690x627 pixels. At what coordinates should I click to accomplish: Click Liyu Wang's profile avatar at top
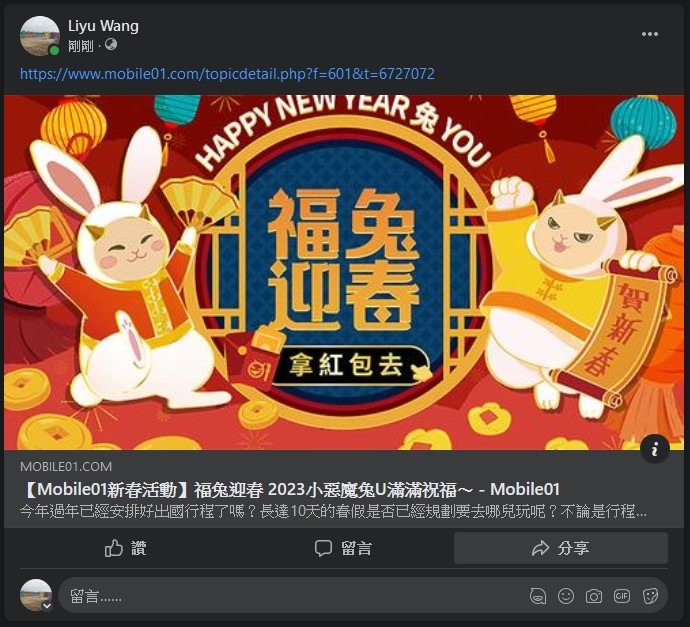40,36
